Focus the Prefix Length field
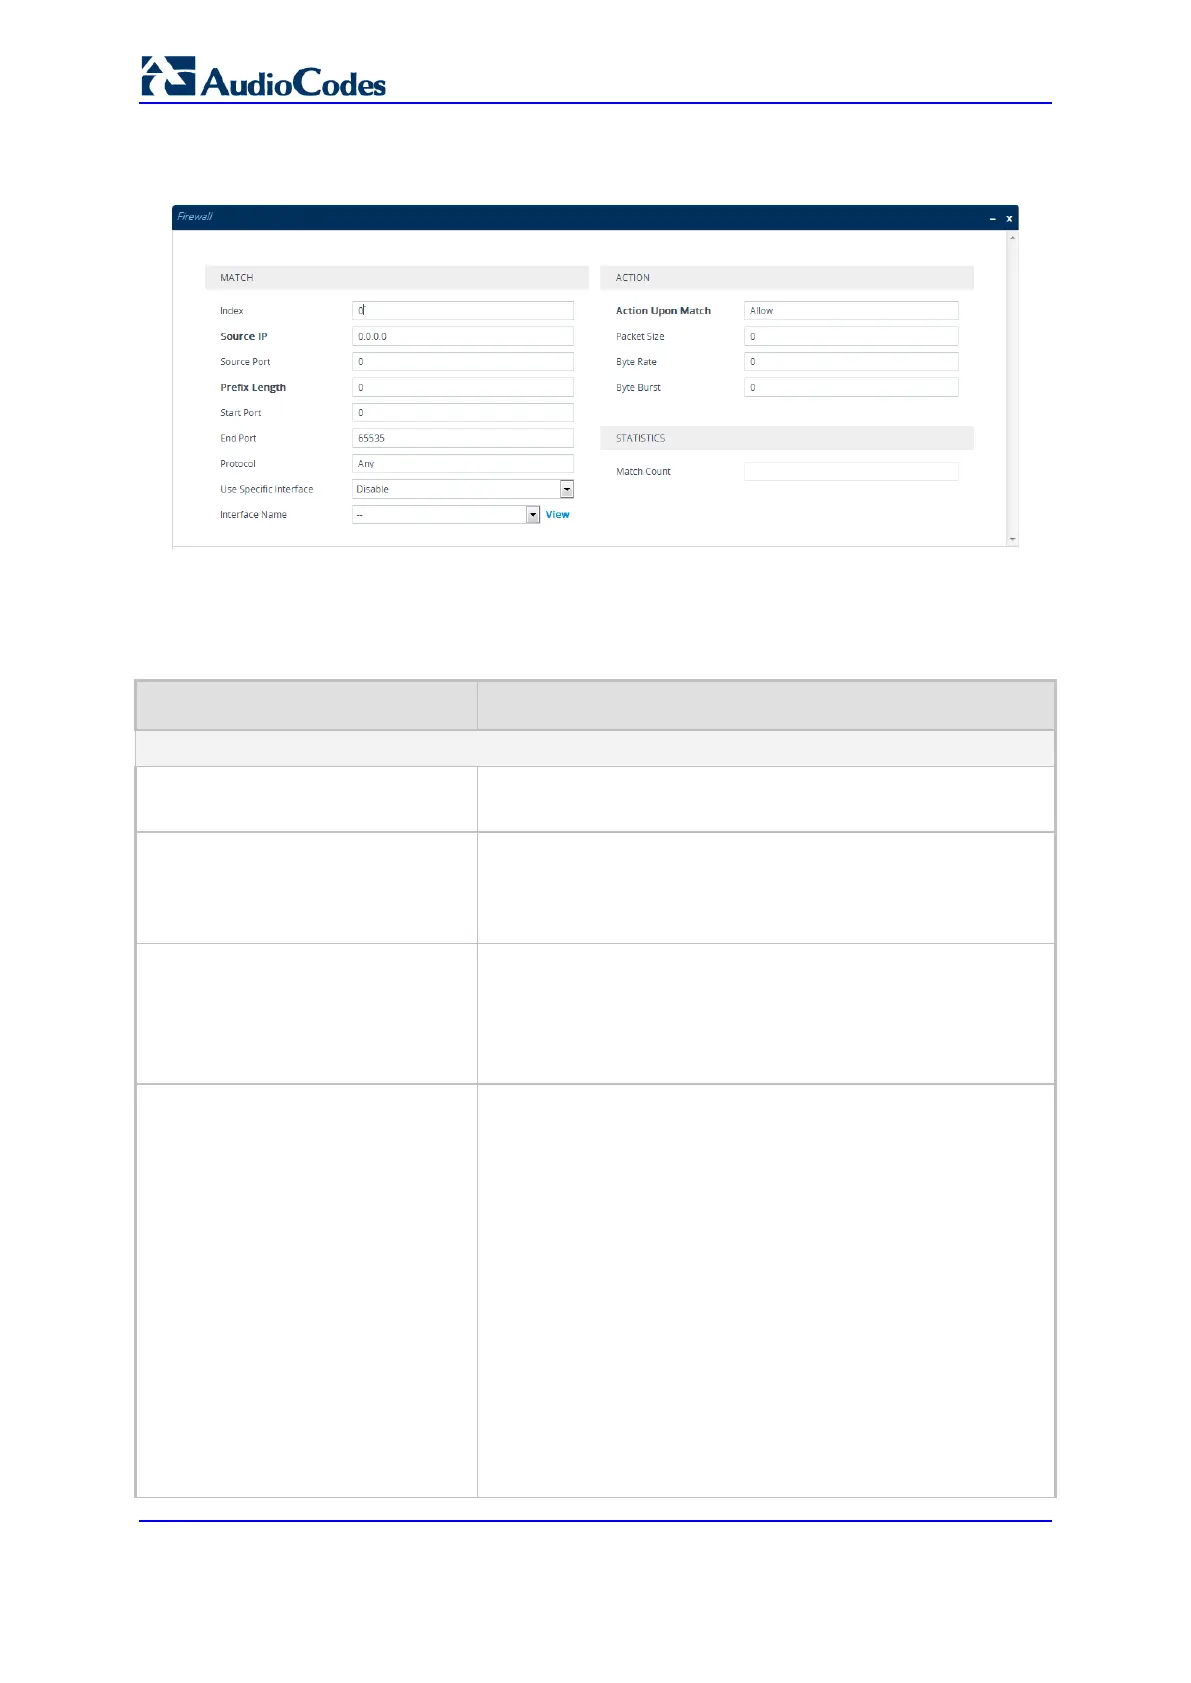The width and height of the screenshot is (1191, 1683). point(463,387)
